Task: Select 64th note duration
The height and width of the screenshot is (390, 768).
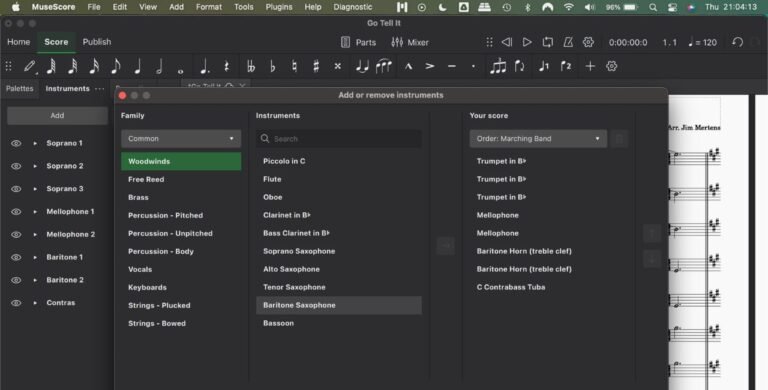Action: pyautogui.click(x=51, y=66)
